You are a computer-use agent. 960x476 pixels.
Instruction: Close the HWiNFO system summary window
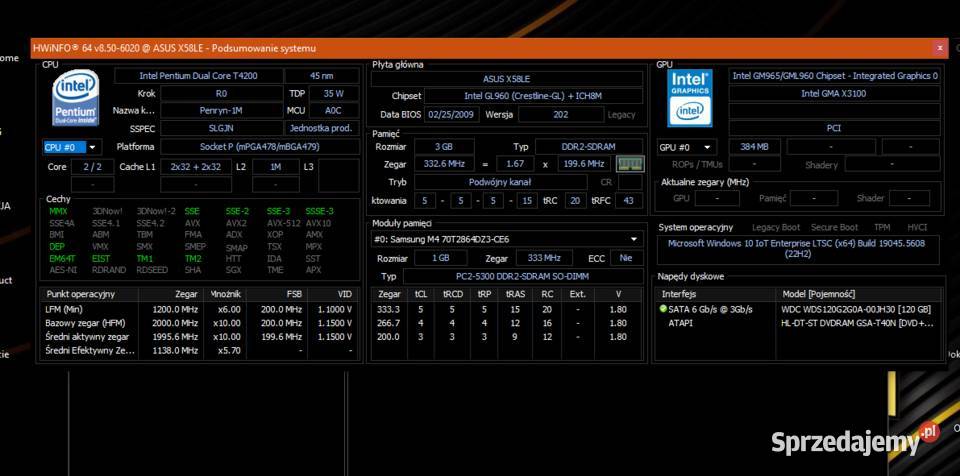940,48
